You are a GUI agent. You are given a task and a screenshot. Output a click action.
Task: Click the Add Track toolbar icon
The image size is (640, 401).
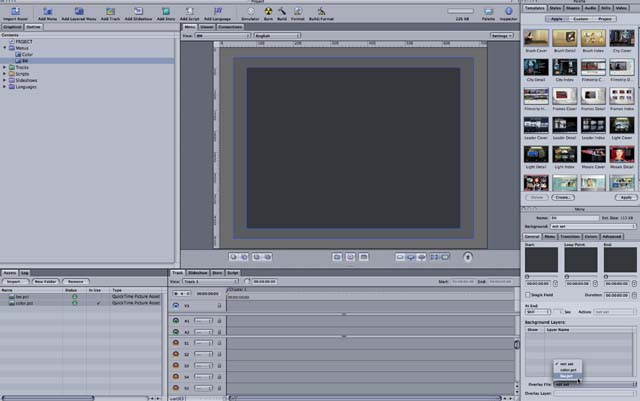pos(110,11)
